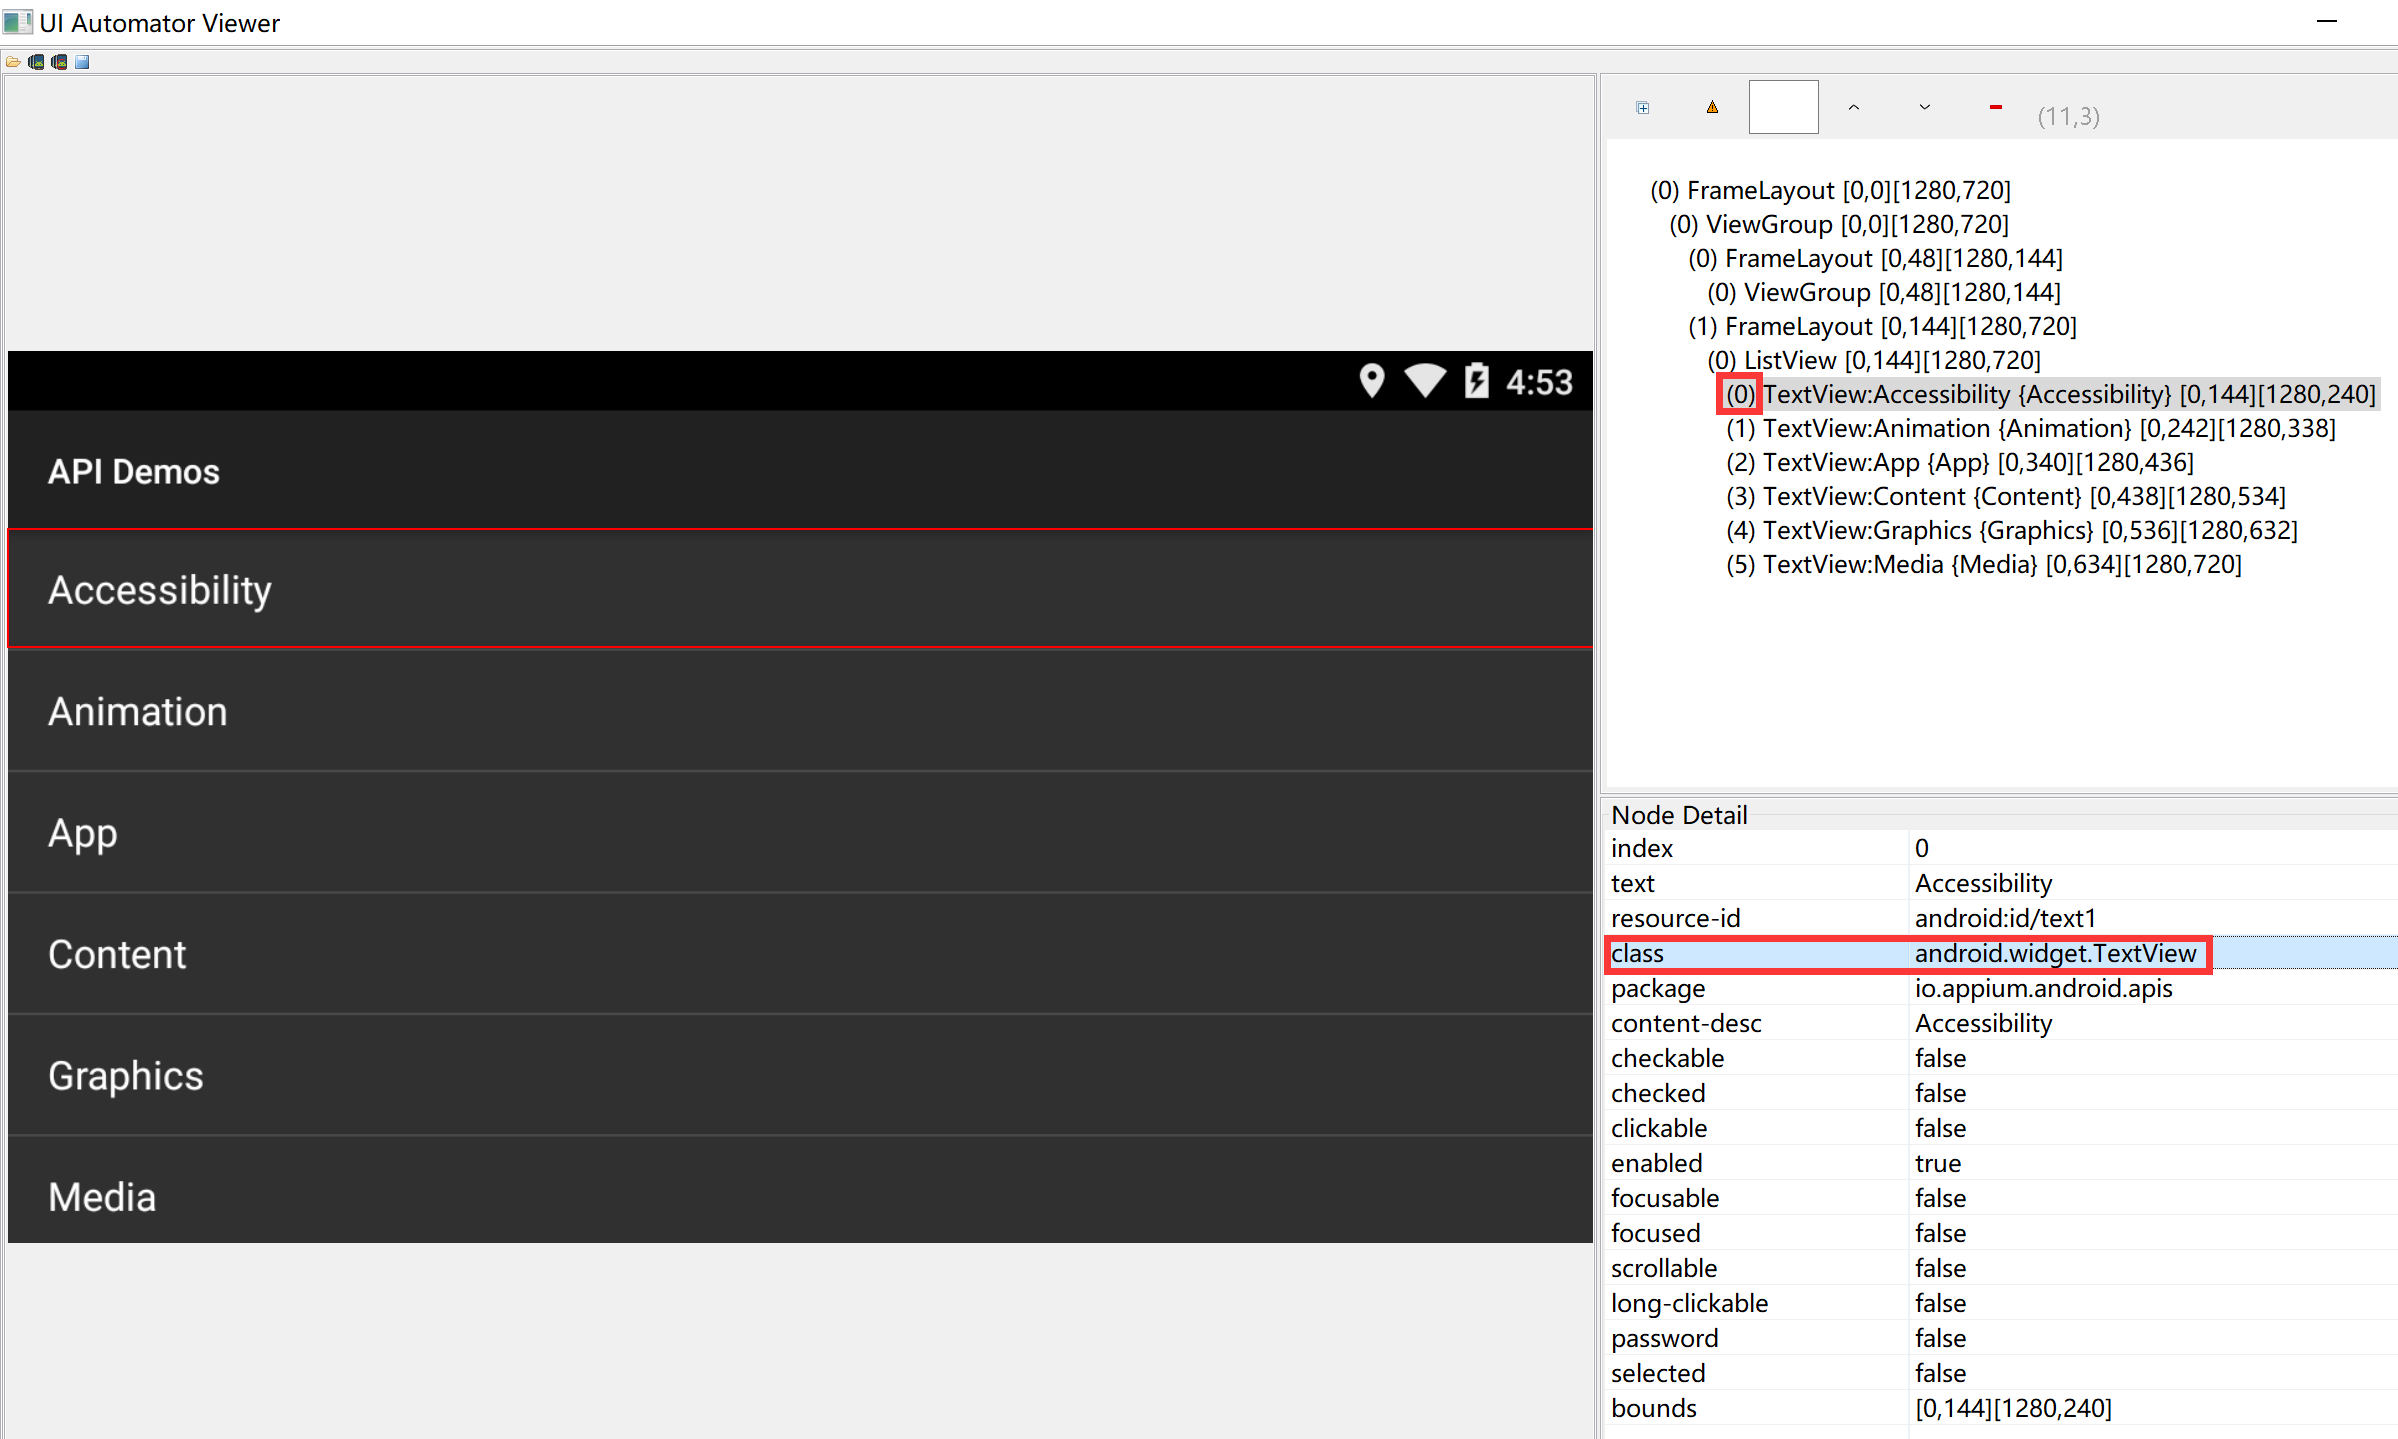Screen dimensions: 2398x1439
Task: Jump to previous search result chevron
Action: (x=1853, y=107)
